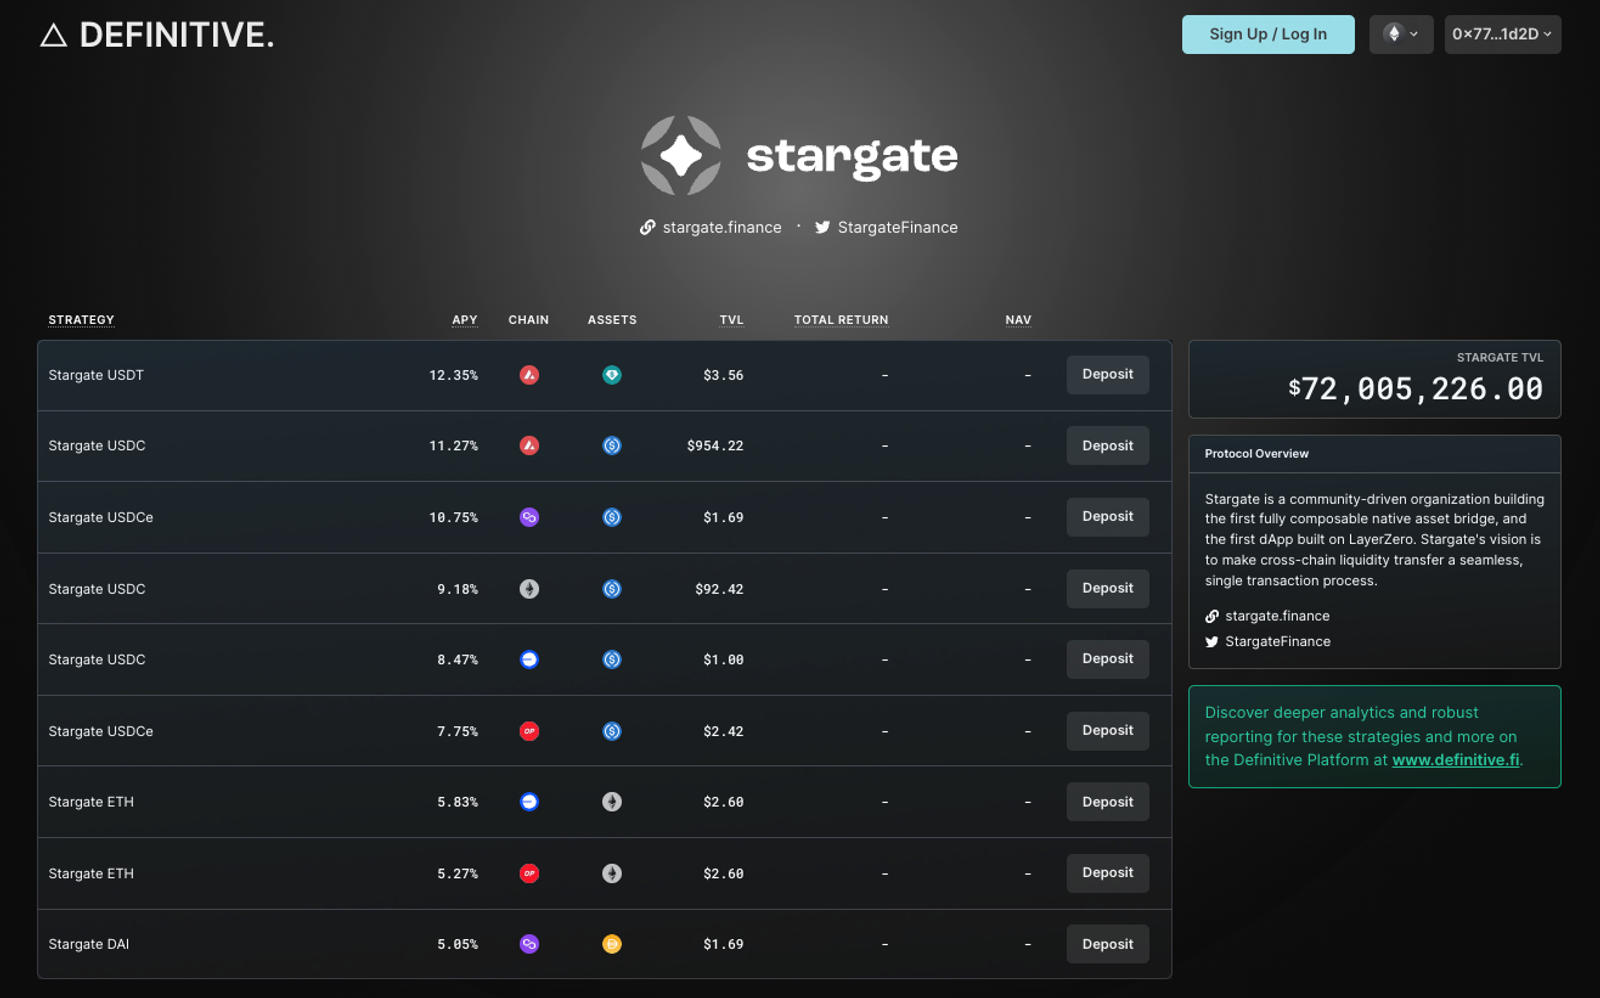Click the Base chain icon in the 5.83% ETH row

pos(529,802)
